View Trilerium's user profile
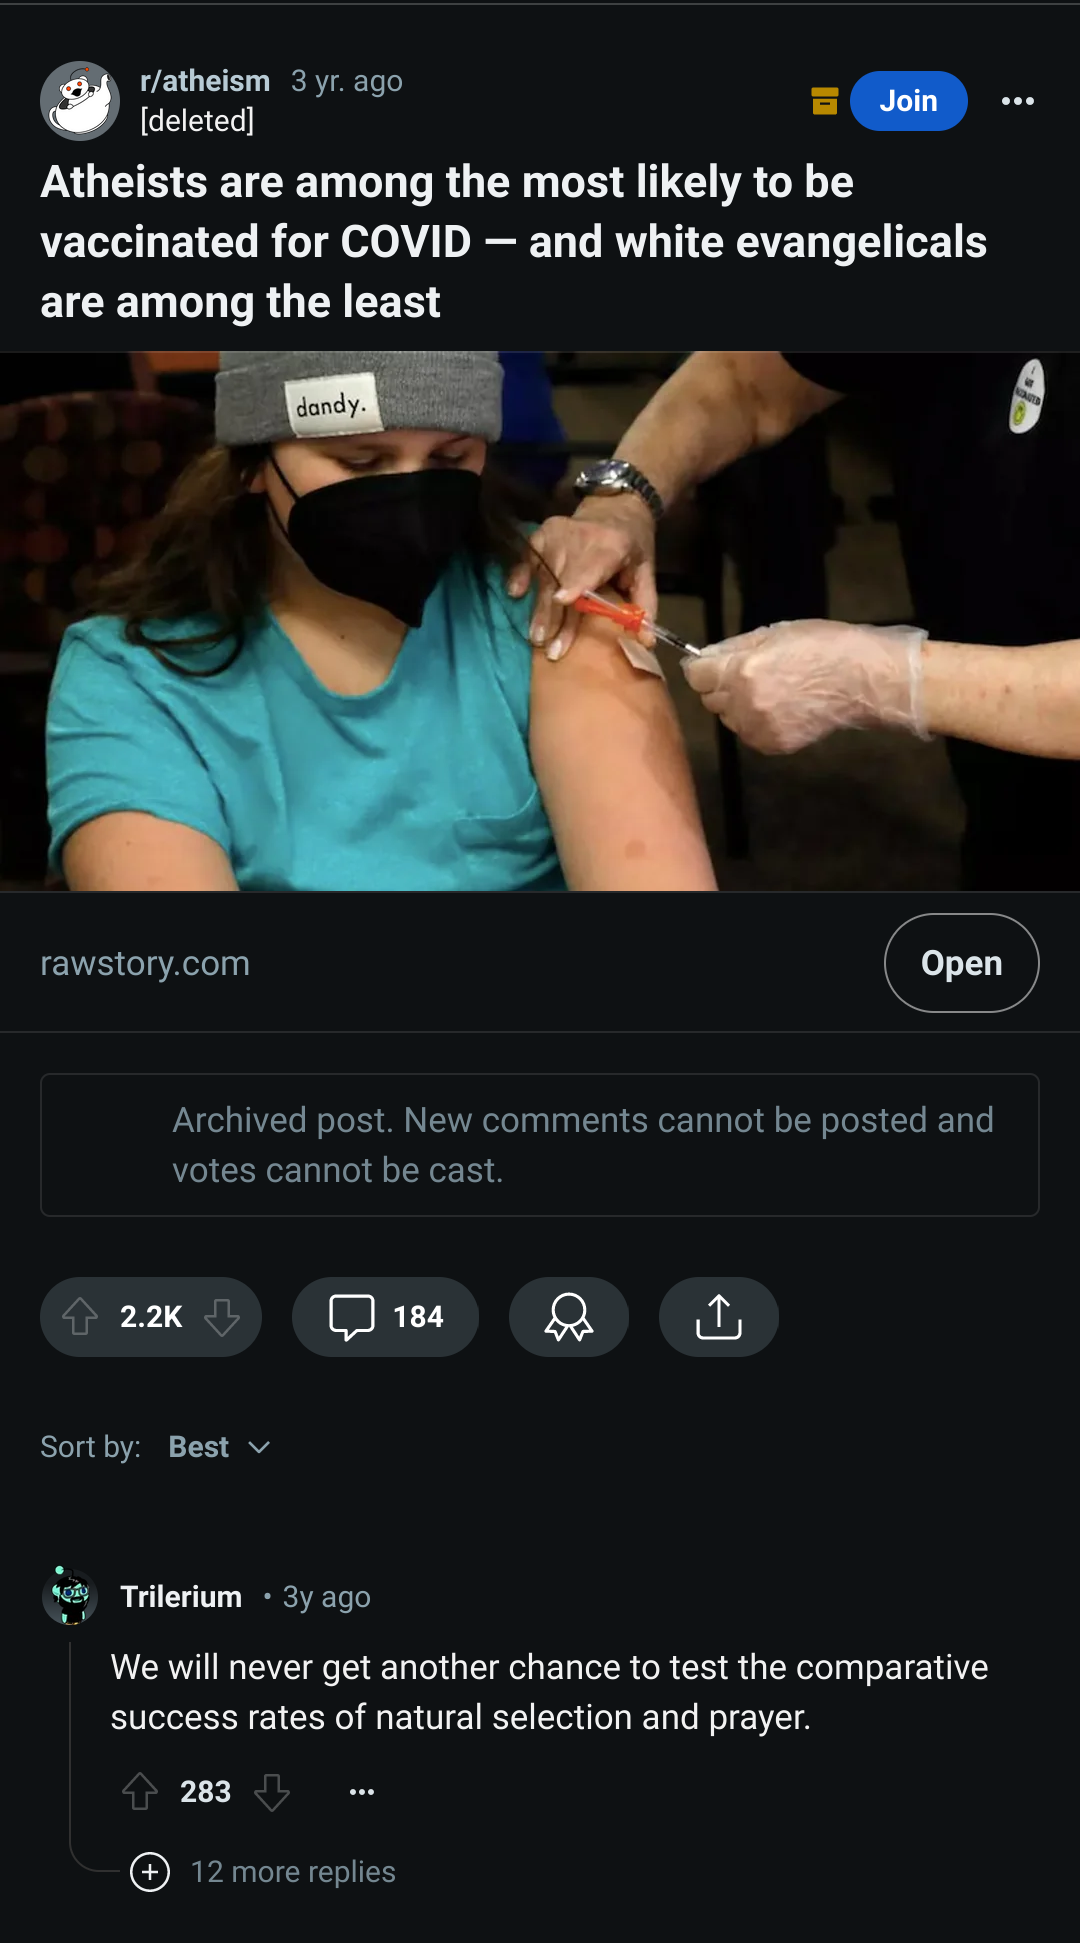Screen dimensions: 1080x1943 click(181, 1597)
